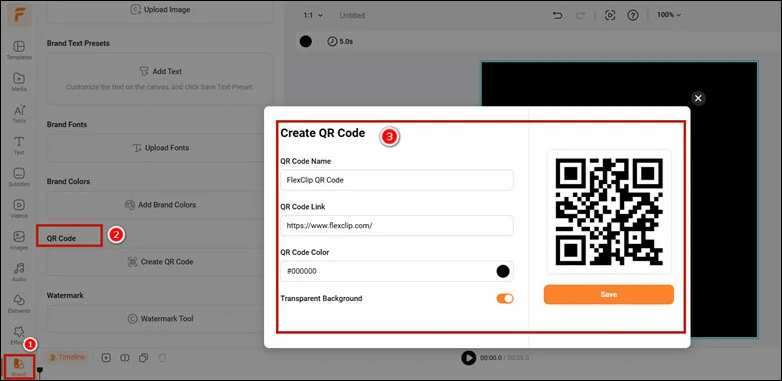Click the Redo arrow icon
The width and height of the screenshot is (782, 381).
click(580, 15)
